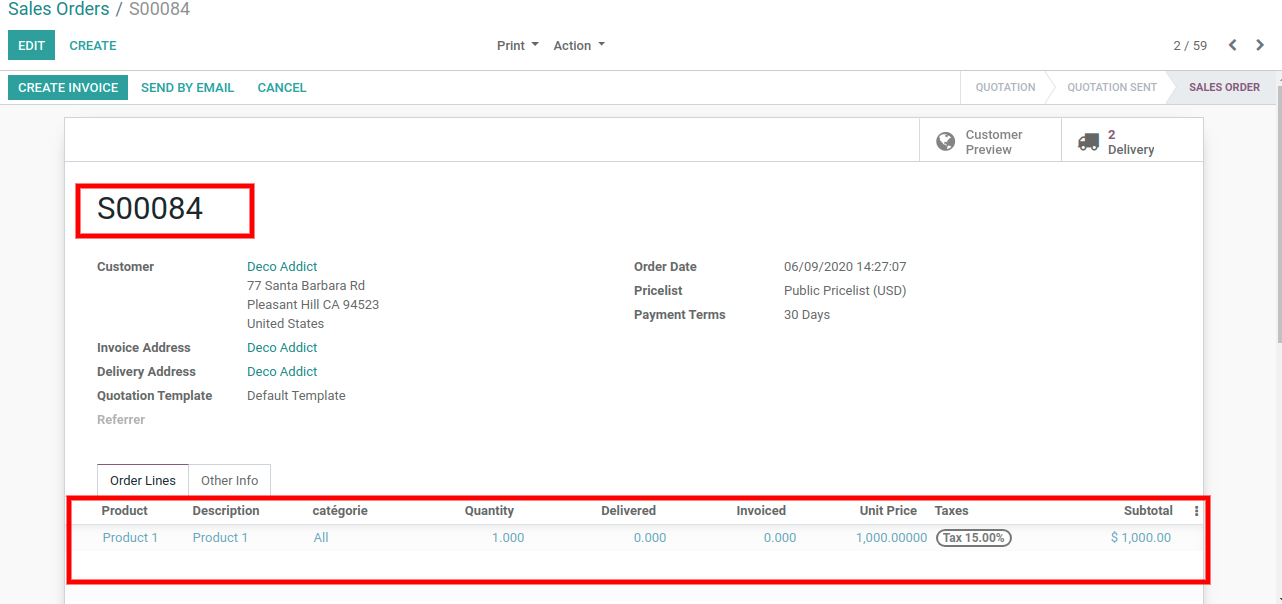Click the truck icon showing 2 deliveries
This screenshot has width=1282, height=604.
point(1088,141)
